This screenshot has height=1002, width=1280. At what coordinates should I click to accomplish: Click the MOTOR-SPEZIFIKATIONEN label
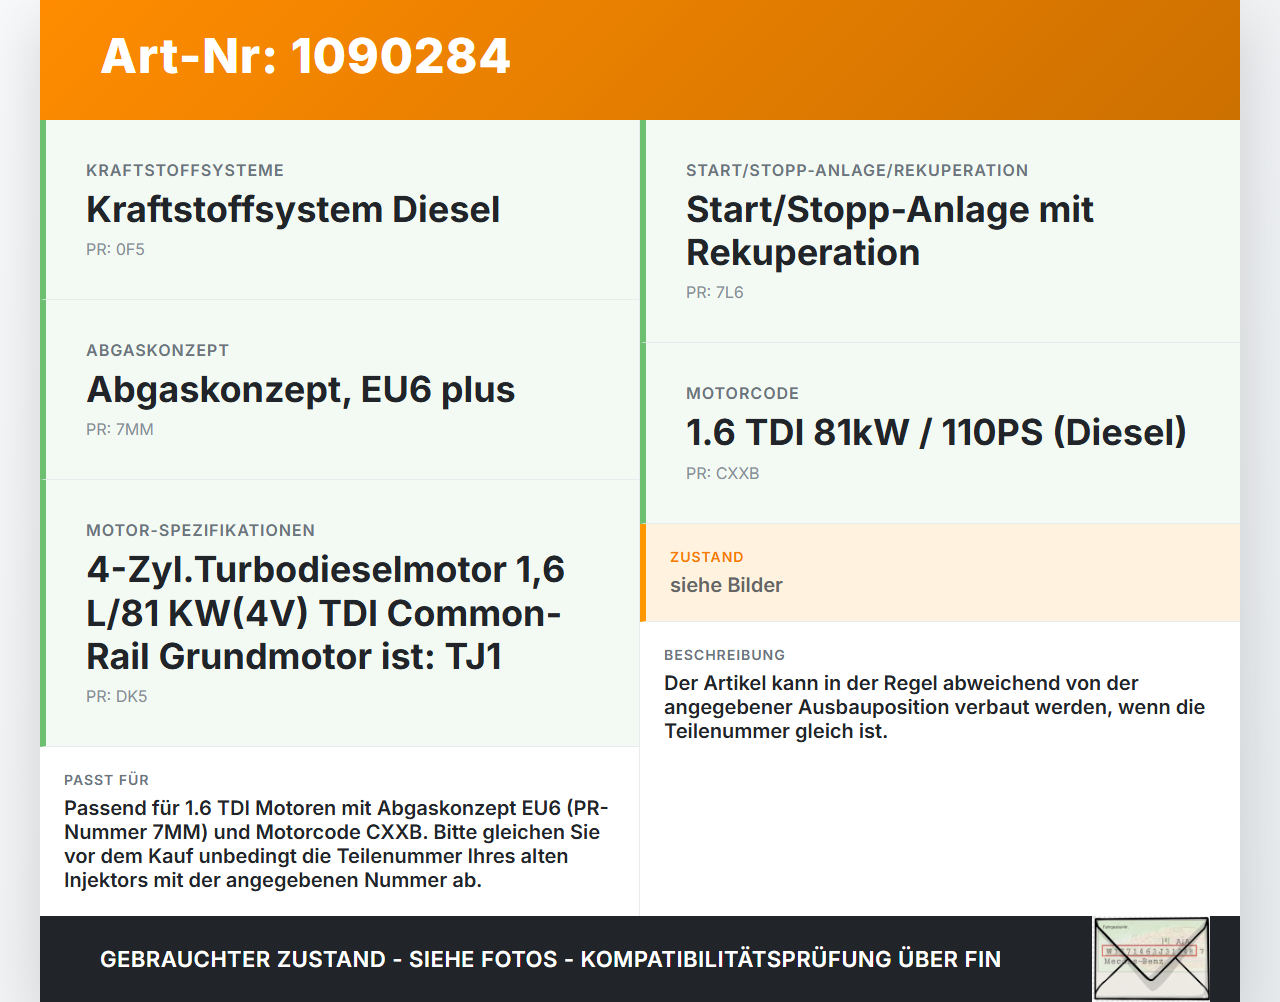pyautogui.click(x=200, y=530)
